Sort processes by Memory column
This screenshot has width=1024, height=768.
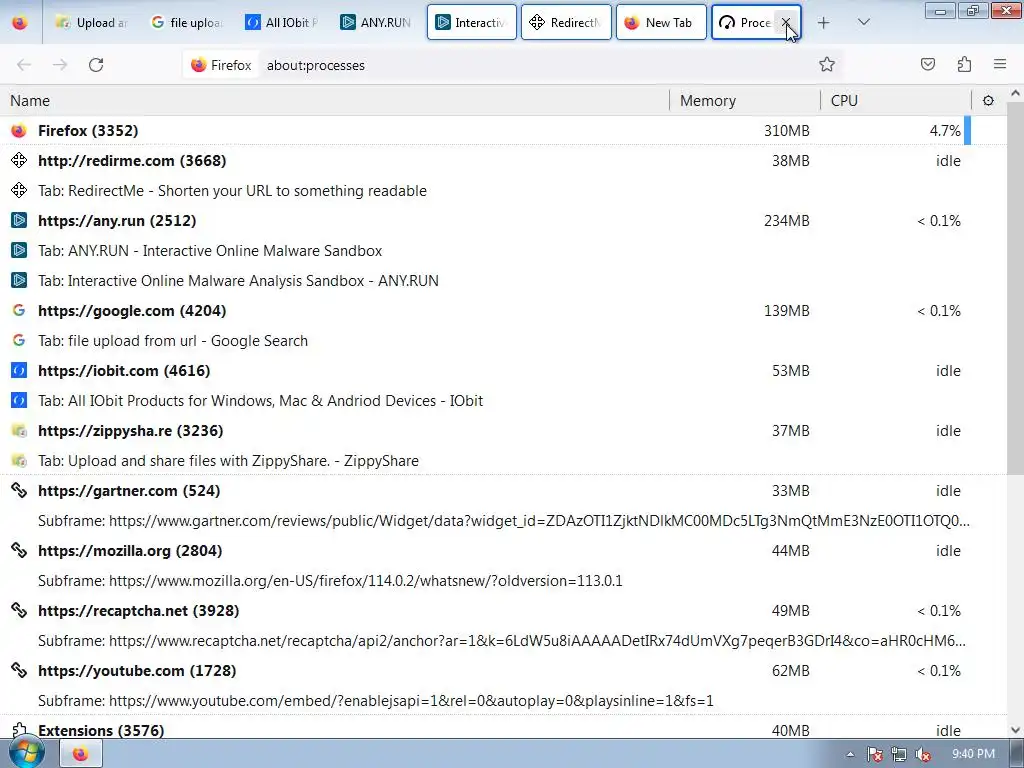click(x=744, y=101)
